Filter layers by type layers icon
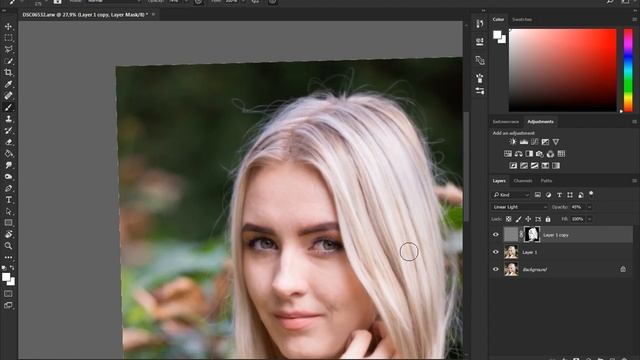The width and height of the screenshot is (640, 360). (559, 195)
